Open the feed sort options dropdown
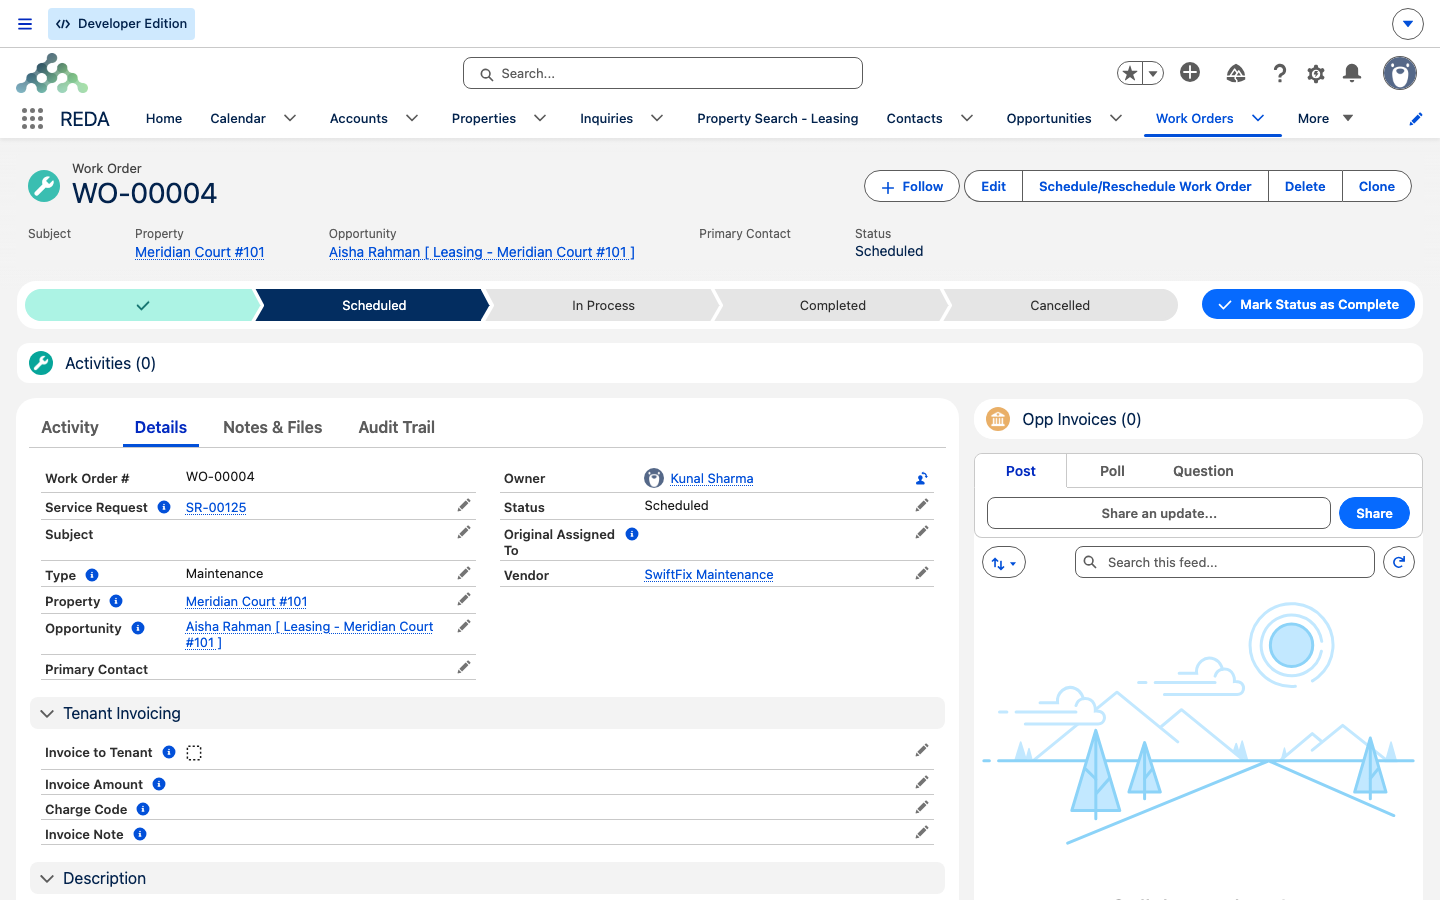This screenshot has height=900, width=1440. [1004, 562]
